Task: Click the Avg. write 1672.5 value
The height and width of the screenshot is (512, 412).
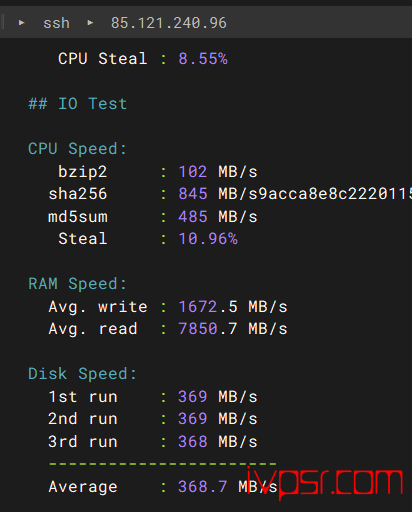Action: (x=208, y=307)
